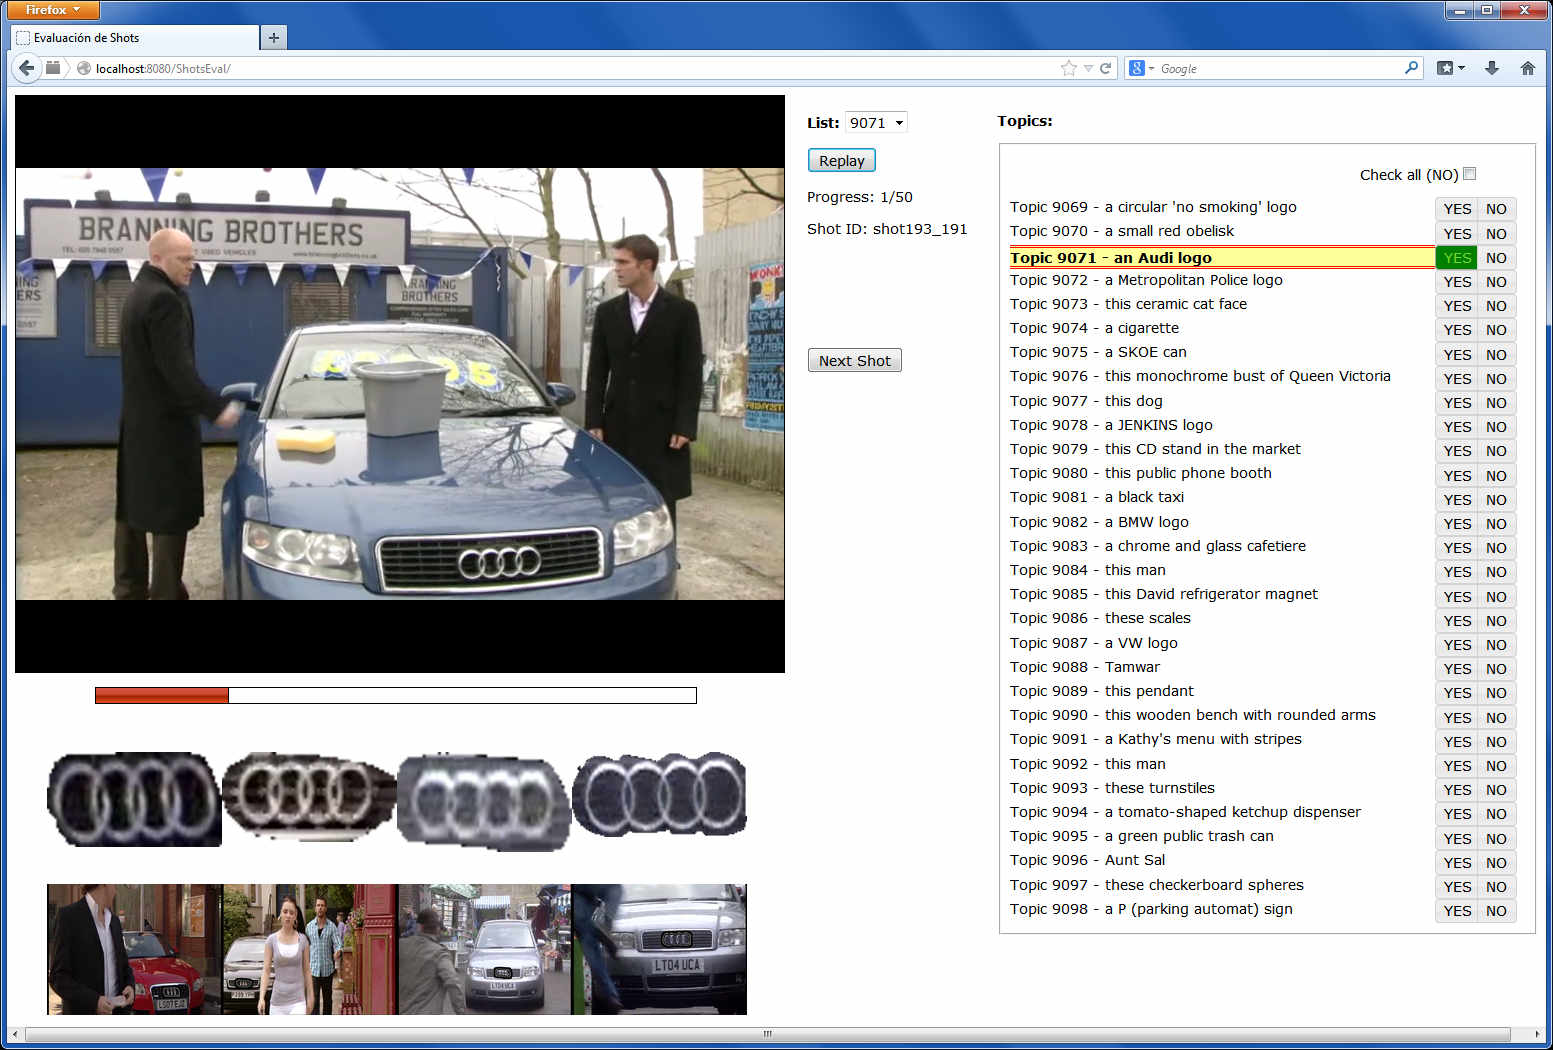Screen dimensions: 1553x1050
Task: Click the example image with woman in white top
Action: 310,949
